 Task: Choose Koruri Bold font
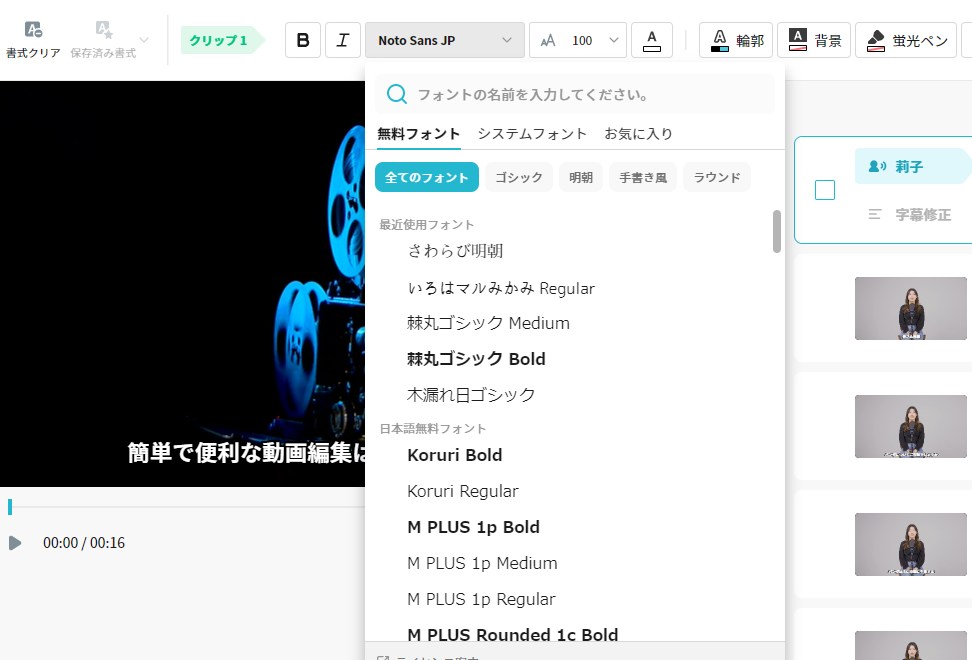coord(454,455)
